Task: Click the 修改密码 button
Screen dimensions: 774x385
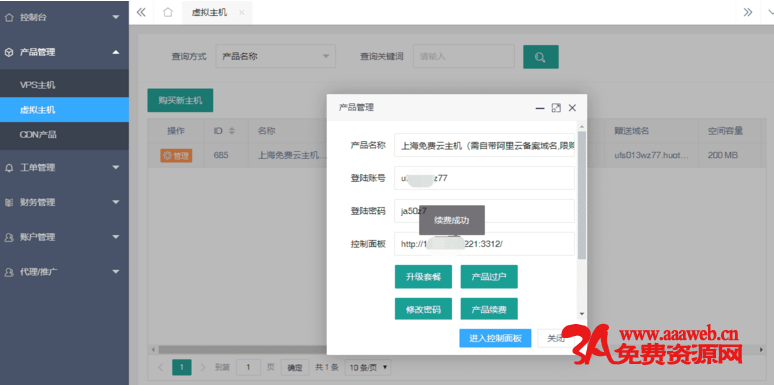Action: click(423, 309)
